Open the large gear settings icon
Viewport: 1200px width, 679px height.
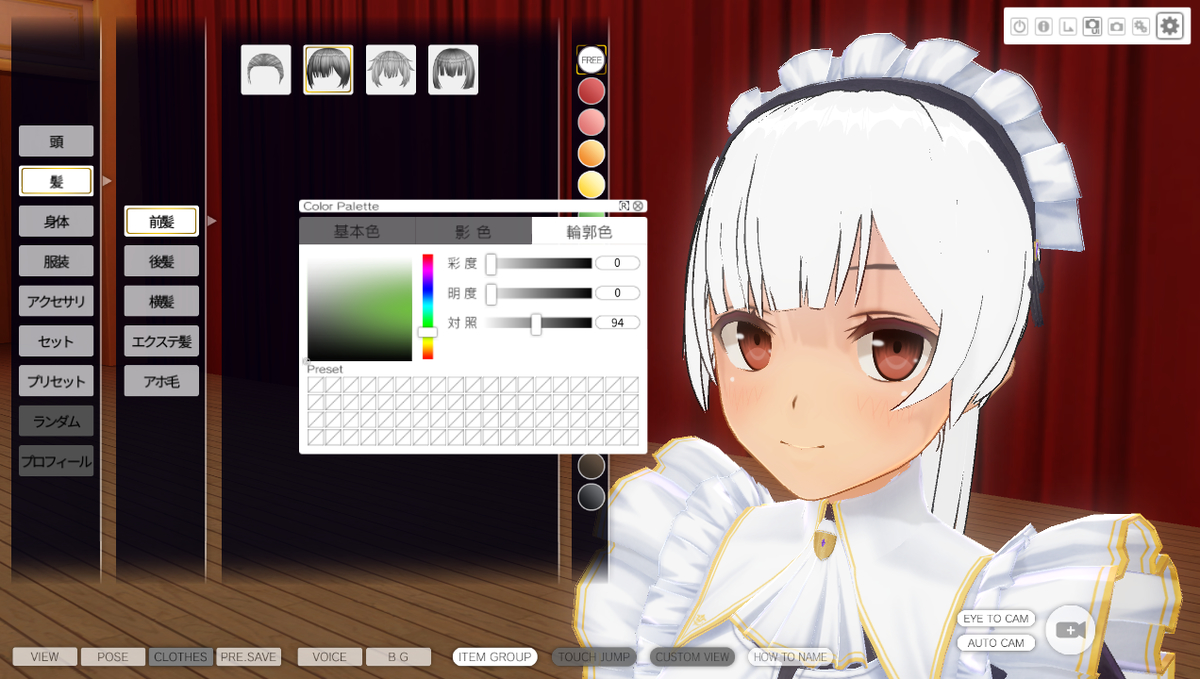[x=1169, y=26]
